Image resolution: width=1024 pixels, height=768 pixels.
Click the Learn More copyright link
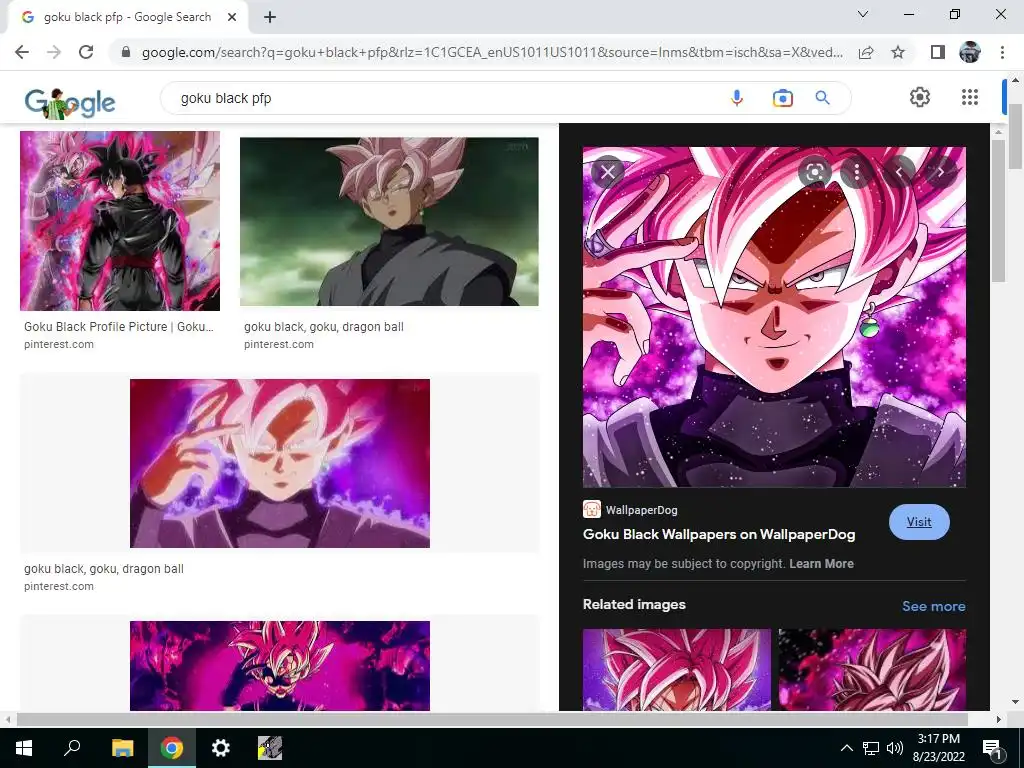coord(821,564)
